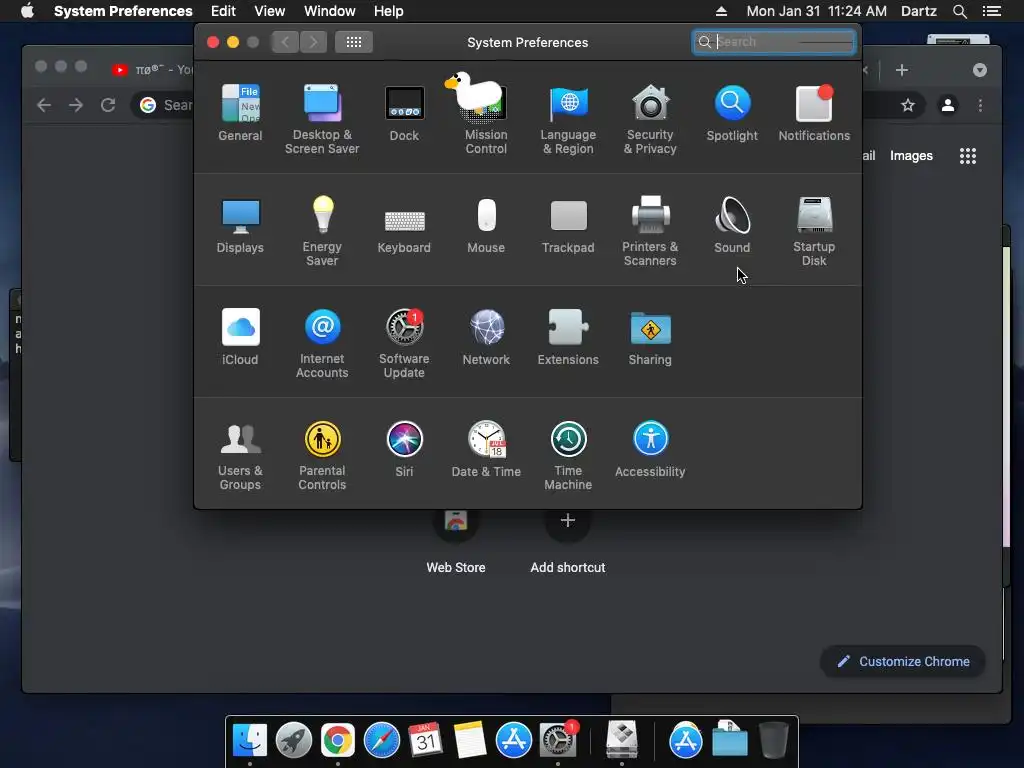
Task: Open Notes from the Dock
Action: [x=470, y=740]
